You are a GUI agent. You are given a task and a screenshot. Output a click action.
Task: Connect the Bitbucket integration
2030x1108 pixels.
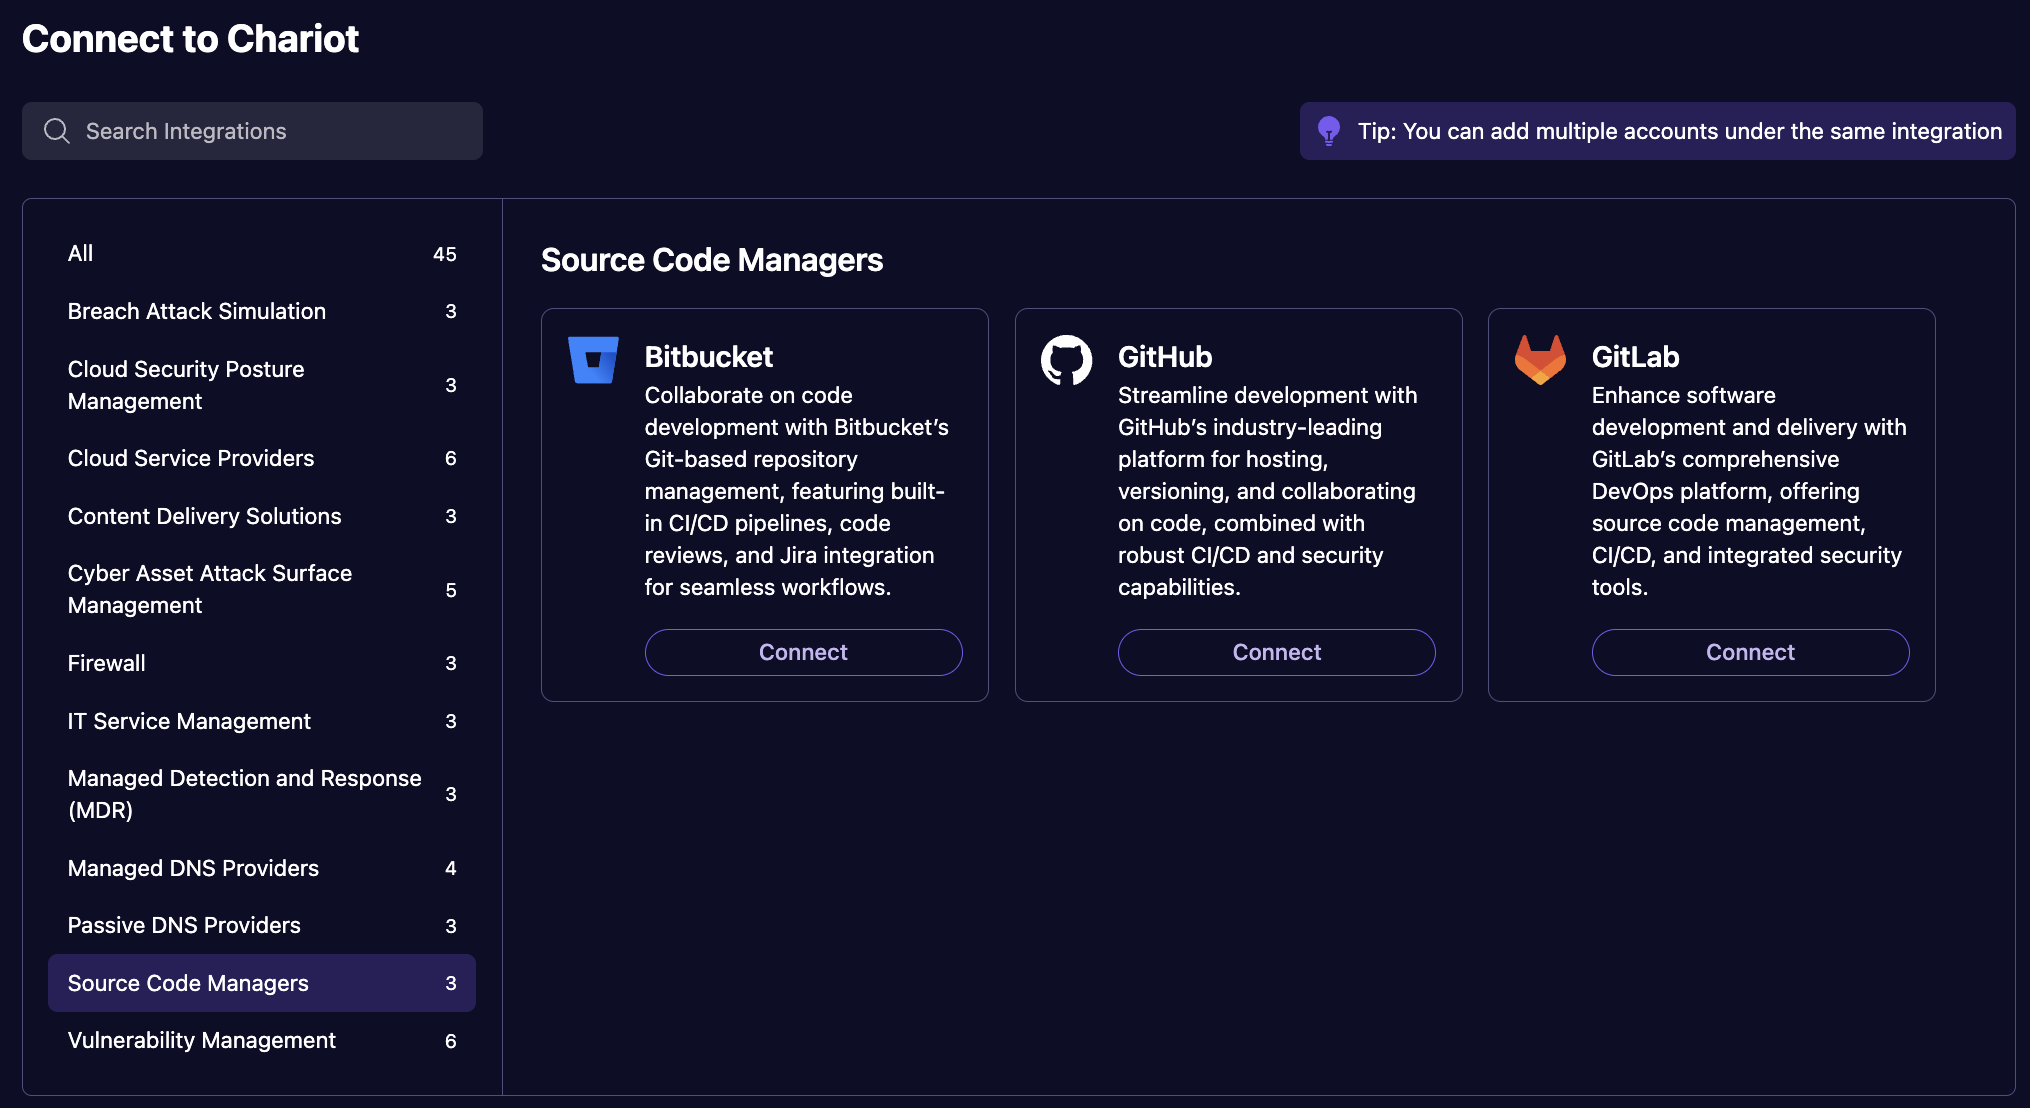tap(803, 652)
